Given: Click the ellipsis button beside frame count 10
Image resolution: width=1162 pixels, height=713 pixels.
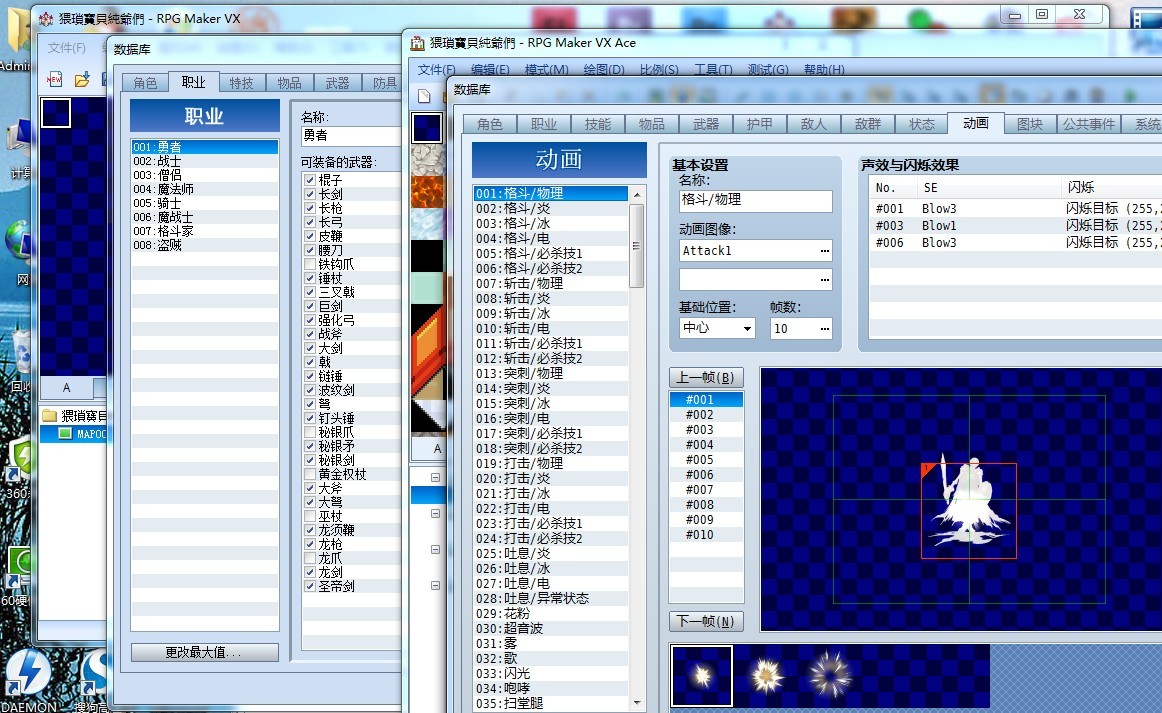Looking at the screenshot, I should click(824, 328).
